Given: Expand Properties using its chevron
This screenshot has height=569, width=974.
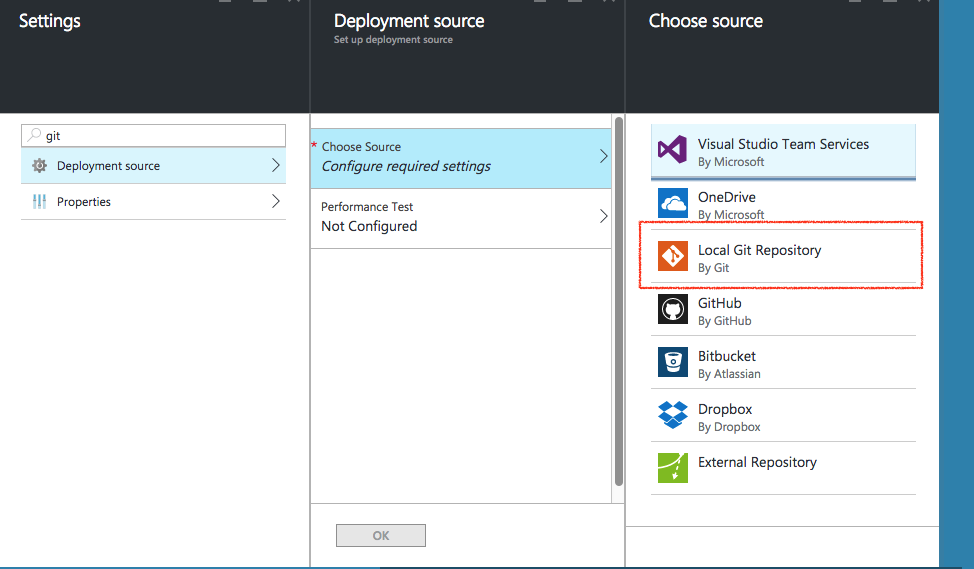Looking at the screenshot, I should coord(276,201).
